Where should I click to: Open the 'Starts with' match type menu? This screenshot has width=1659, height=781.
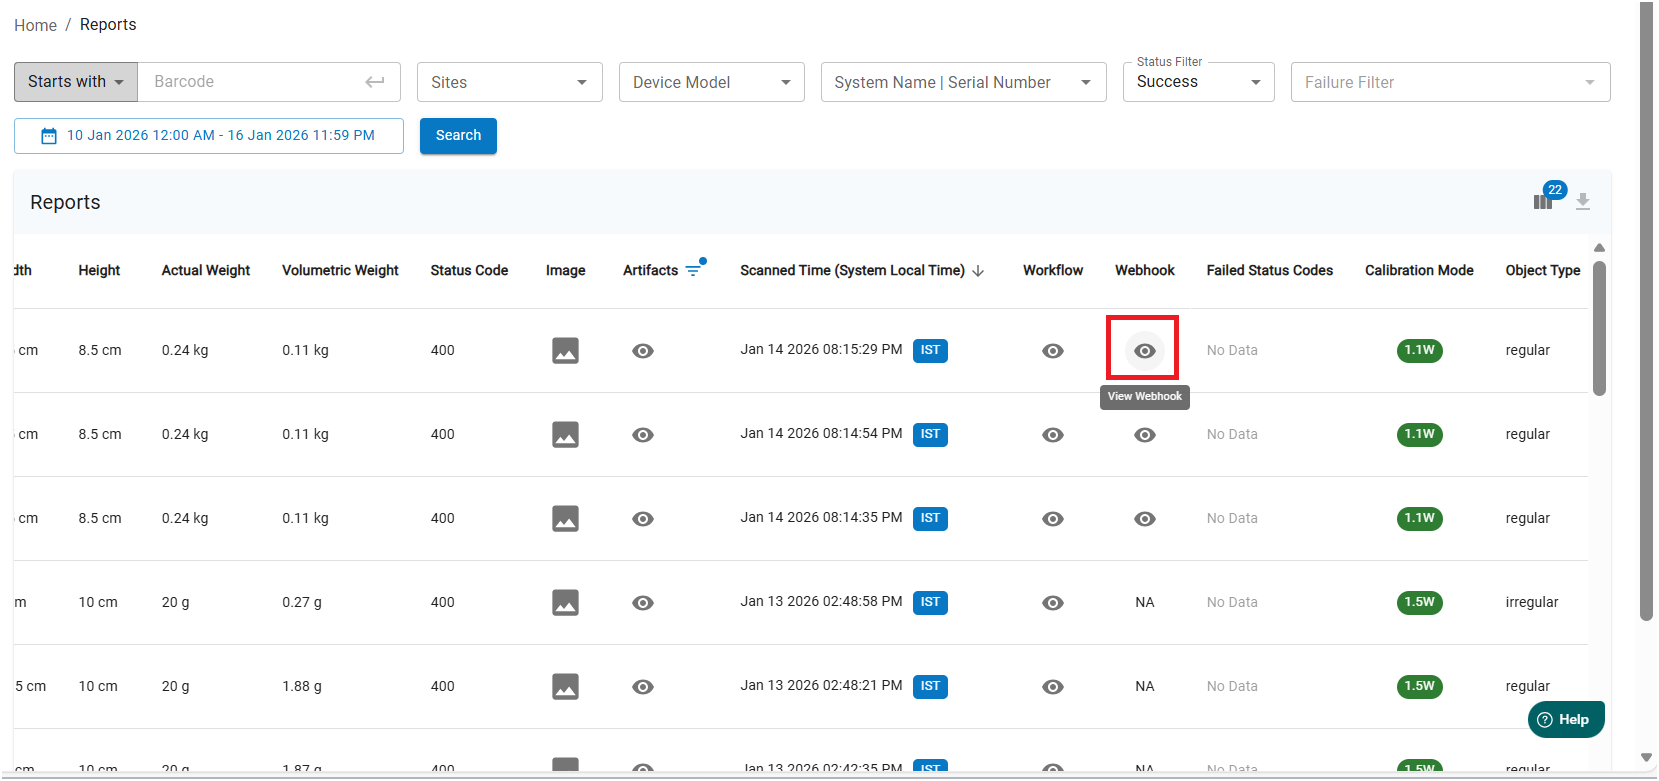76,82
